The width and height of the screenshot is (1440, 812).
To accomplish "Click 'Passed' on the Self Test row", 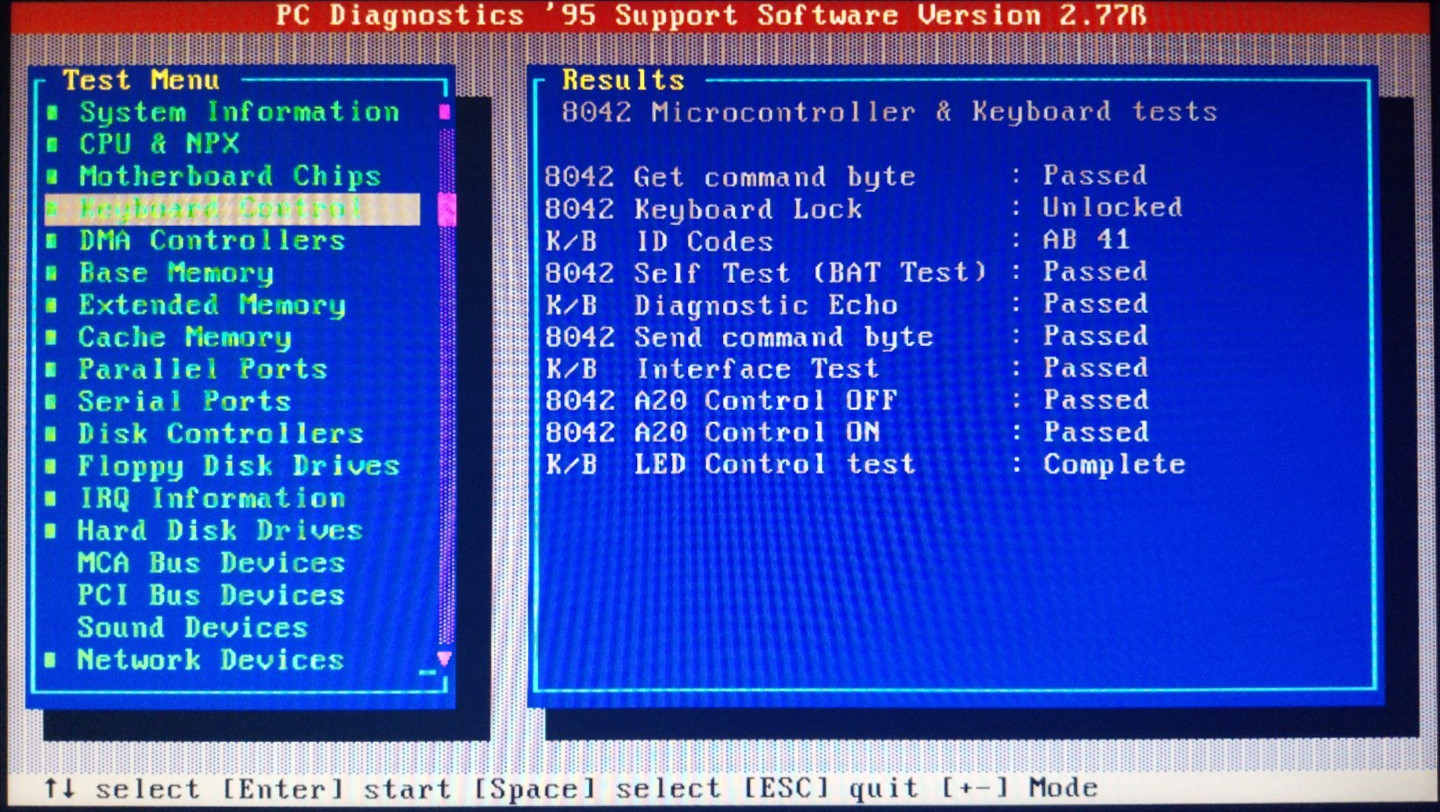I will coord(1095,272).
